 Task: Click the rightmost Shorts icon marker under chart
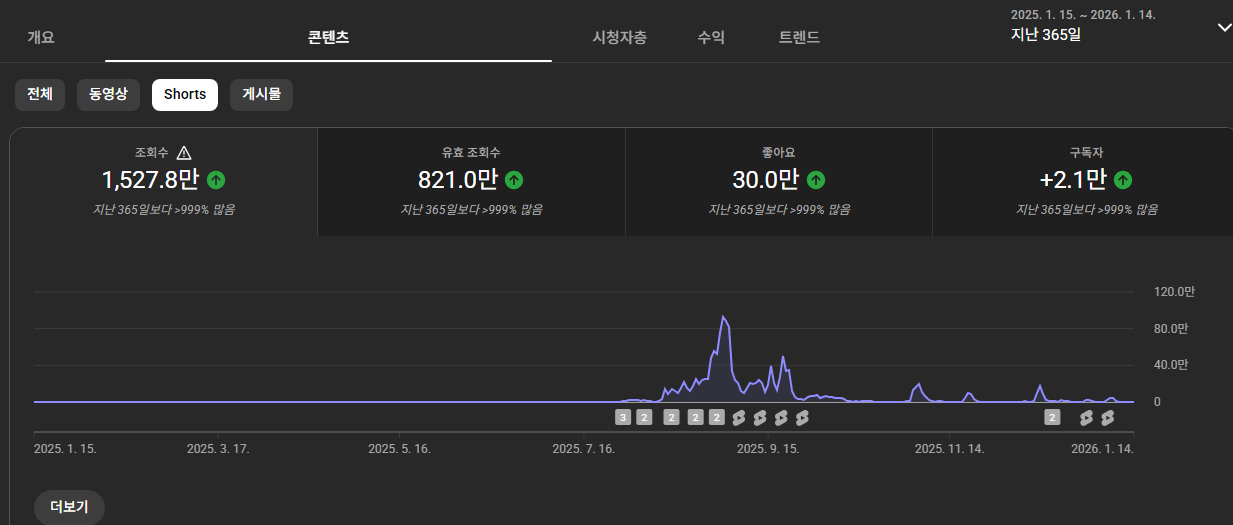tap(1107, 417)
